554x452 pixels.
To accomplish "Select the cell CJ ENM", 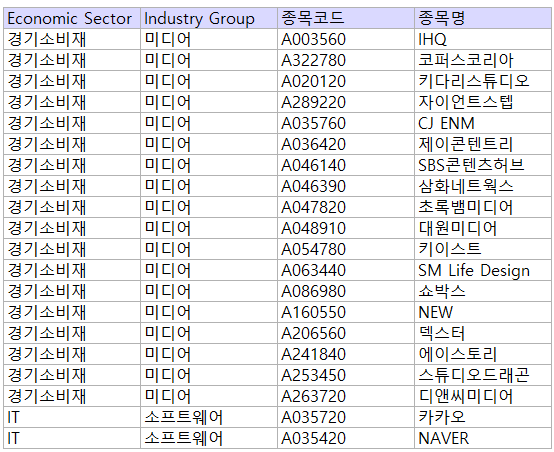I will 483,123.
